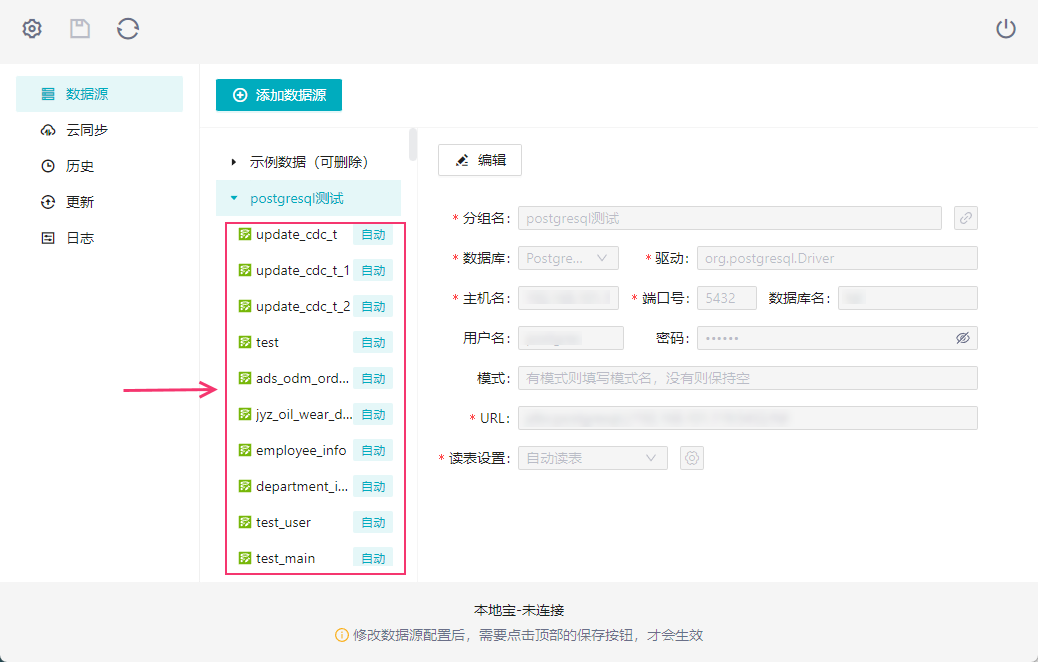Click the 模式 schema input field
This screenshot has width=1038, height=662.
(x=747, y=378)
